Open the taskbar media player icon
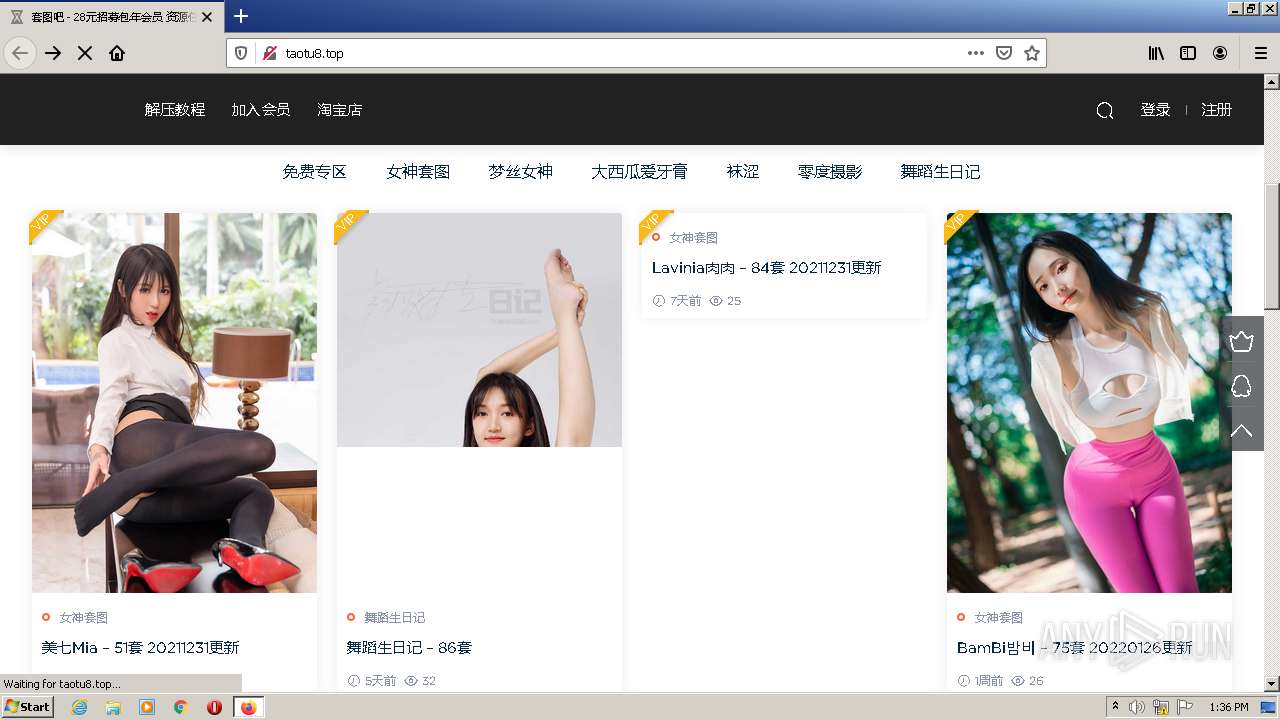Screen dimensions: 1280x720 [x=147, y=707]
